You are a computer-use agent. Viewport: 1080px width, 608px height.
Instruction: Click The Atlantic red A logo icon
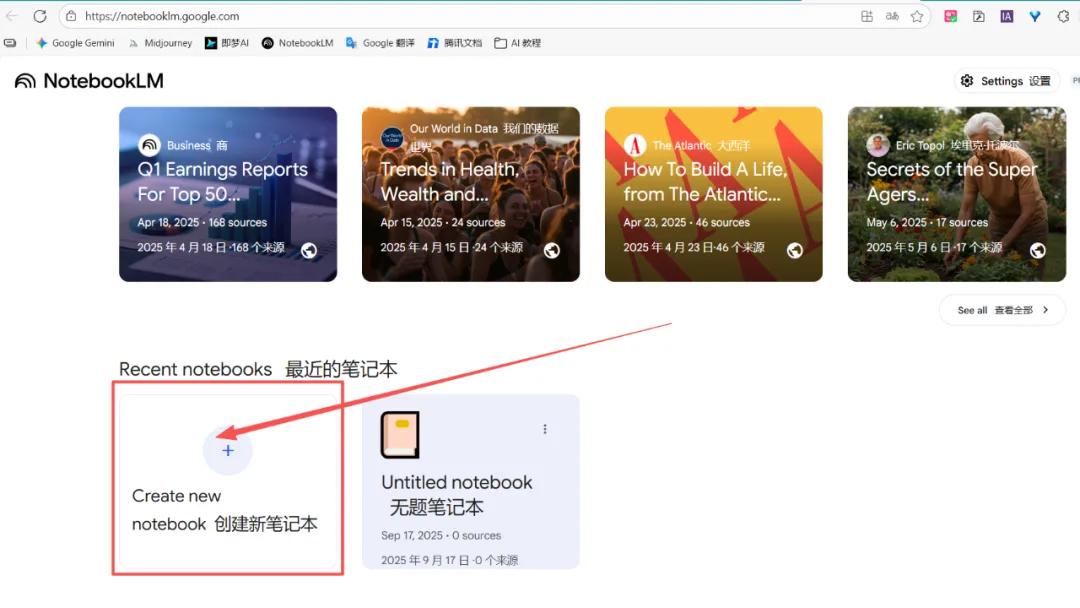click(x=634, y=145)
